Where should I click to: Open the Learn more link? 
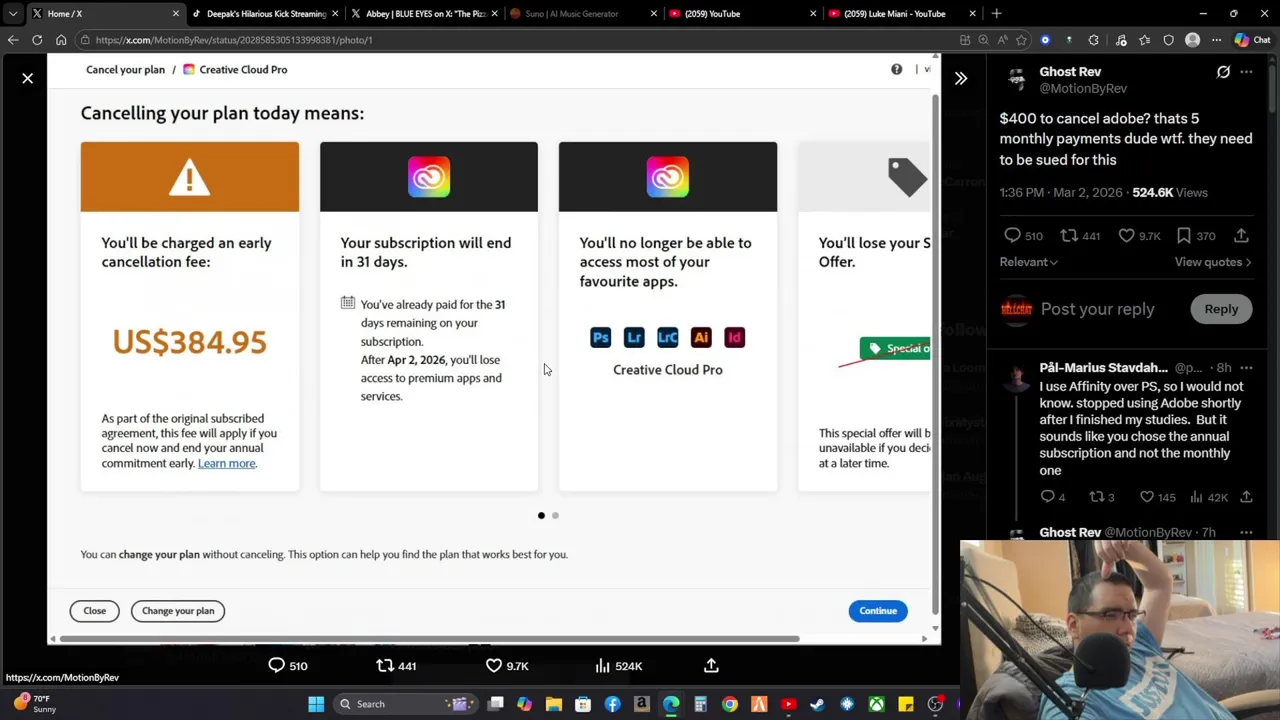[227, 463]
